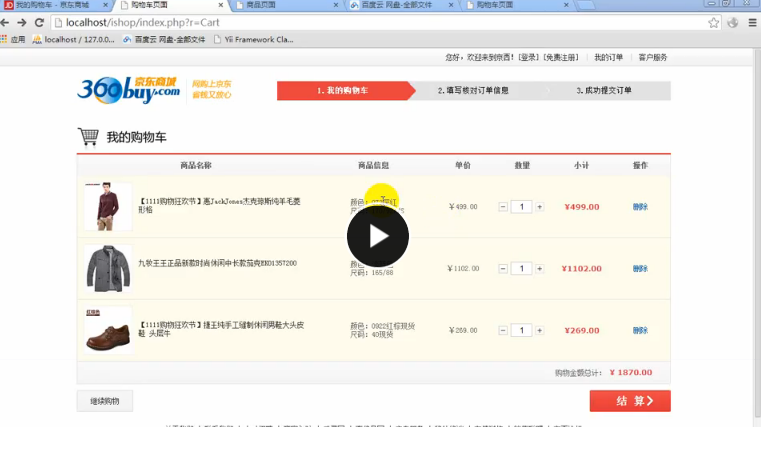Viewport: 761px width, 450px height.
Task: Click the 360buy.com logo
Action: coord(129,90)
